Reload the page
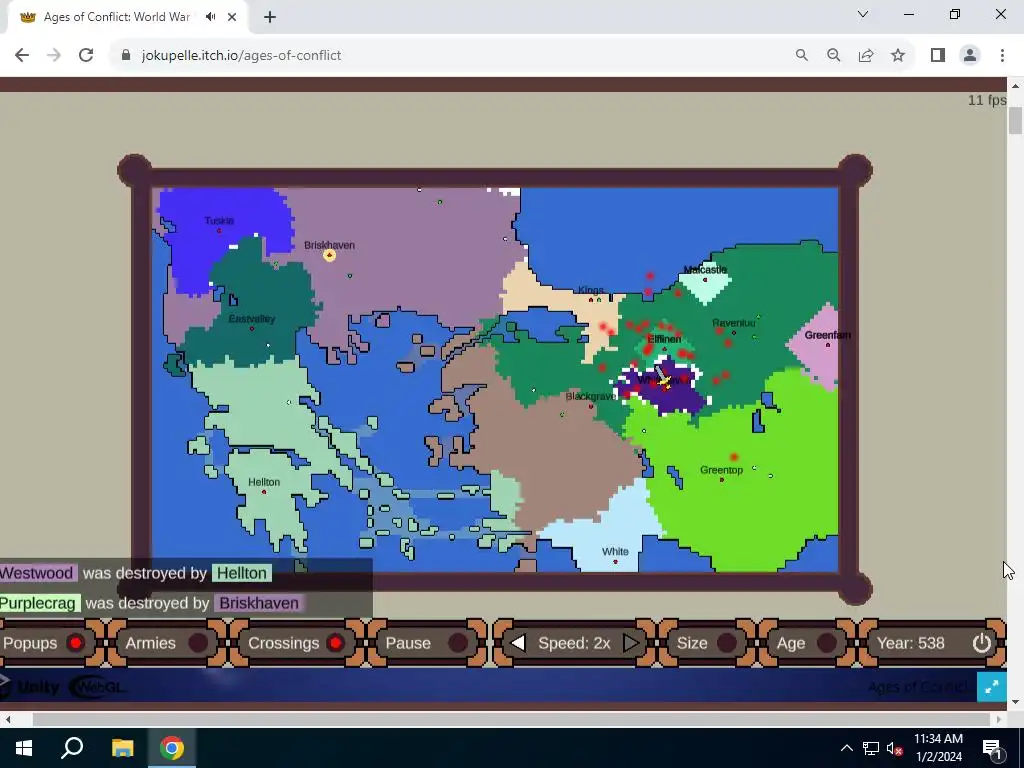The height and width of the screenshot is (768, 1024). tap(86, 56)
